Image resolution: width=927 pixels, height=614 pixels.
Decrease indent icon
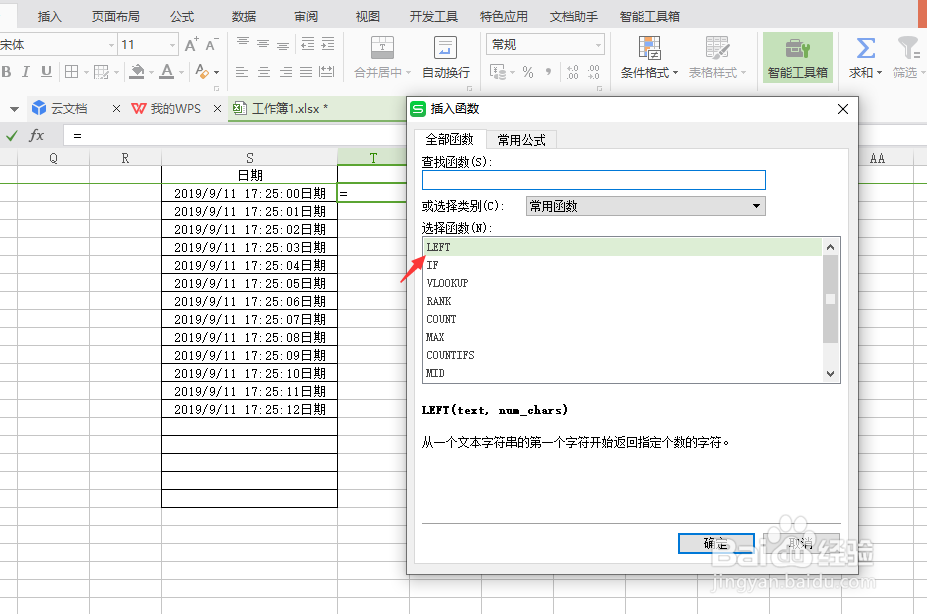(307, 44)
